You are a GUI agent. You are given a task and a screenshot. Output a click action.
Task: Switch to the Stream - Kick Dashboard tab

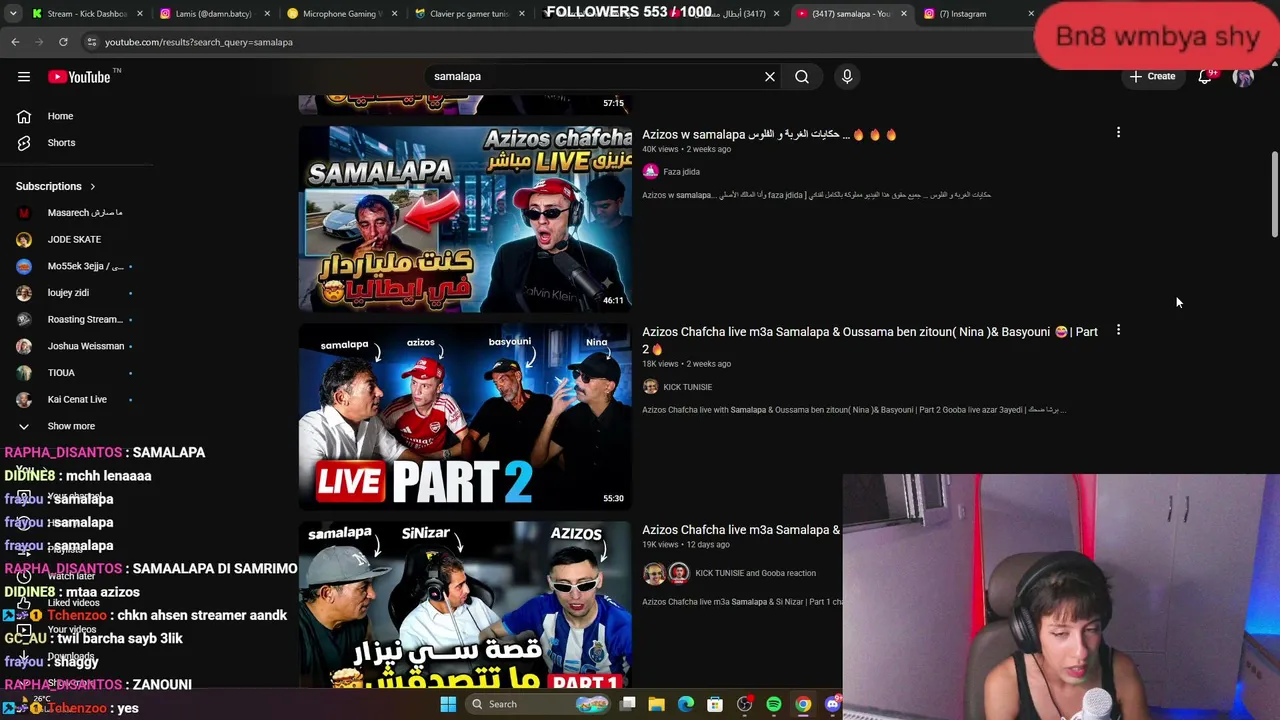pyautogui.click(x=85, y=14)
